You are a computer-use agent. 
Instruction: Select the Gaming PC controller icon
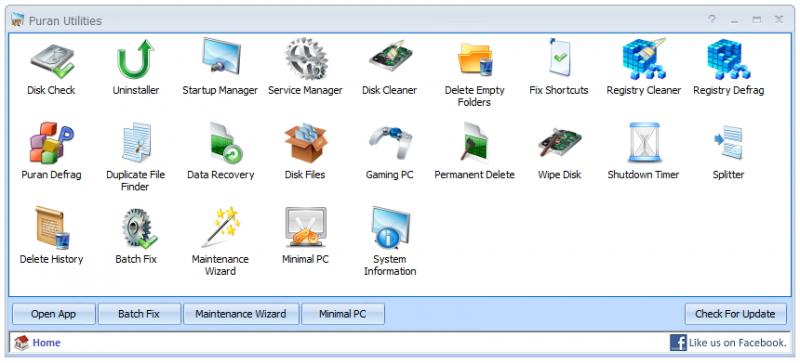[390, 142]
